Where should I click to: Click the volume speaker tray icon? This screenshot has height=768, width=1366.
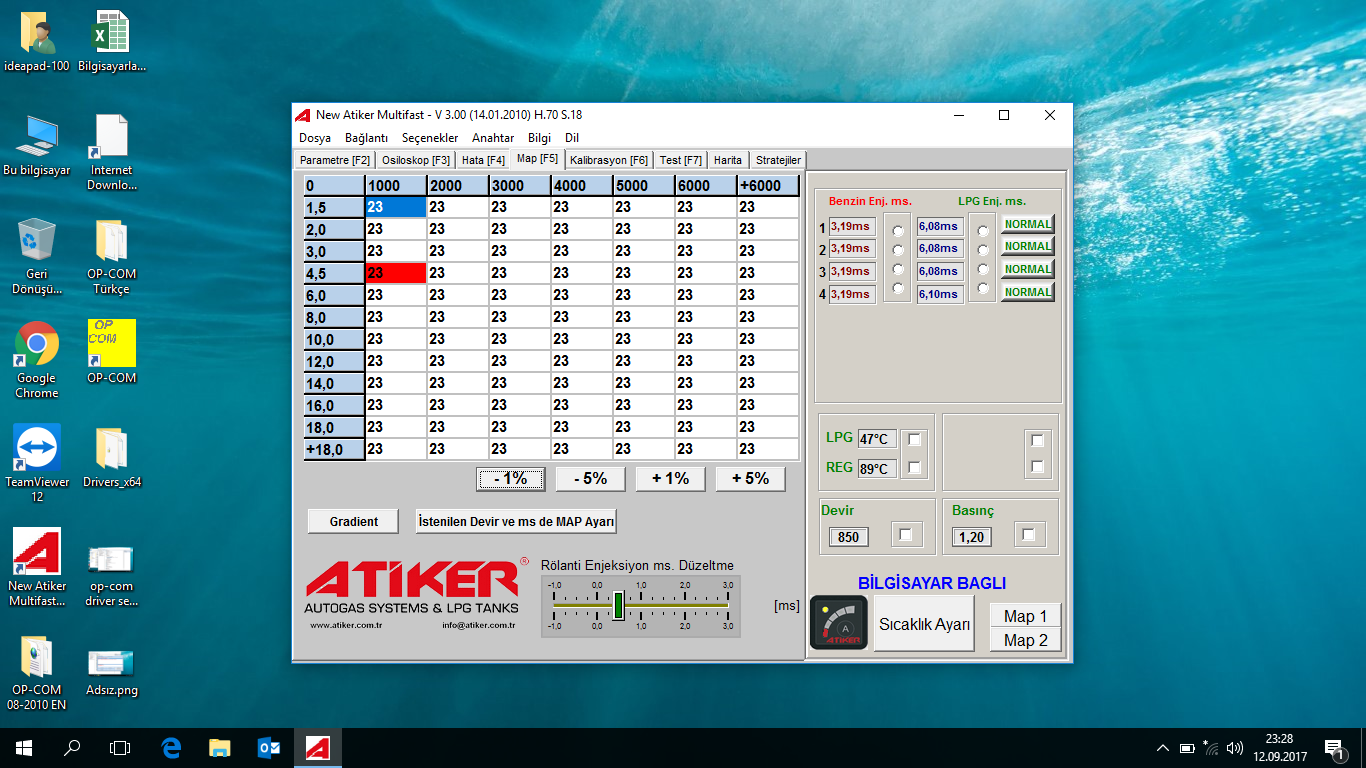tap(1235, 748)
